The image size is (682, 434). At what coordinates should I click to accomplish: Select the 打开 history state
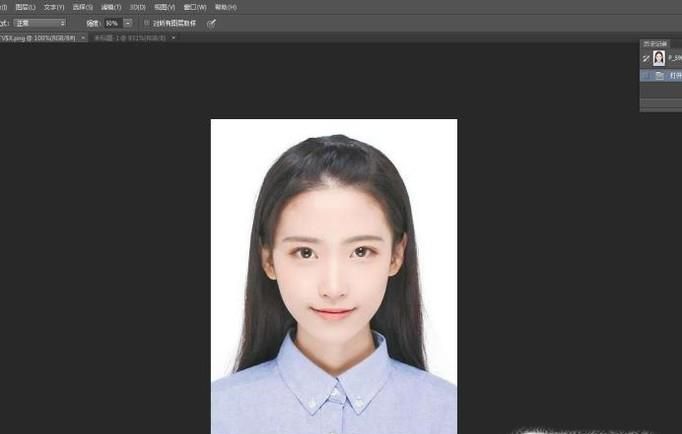pos(675,75)
